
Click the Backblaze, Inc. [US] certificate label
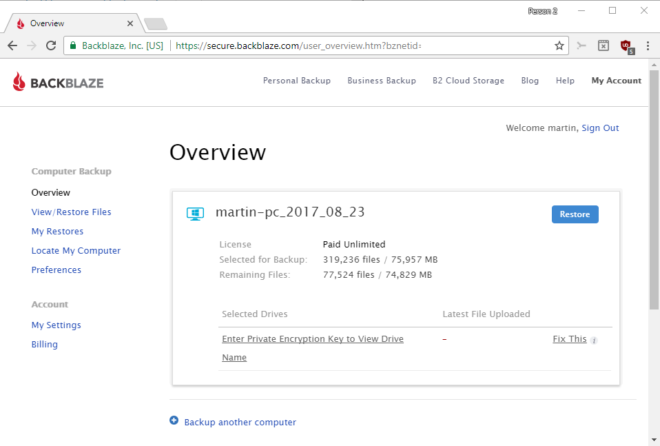click(x=122, y=45)
